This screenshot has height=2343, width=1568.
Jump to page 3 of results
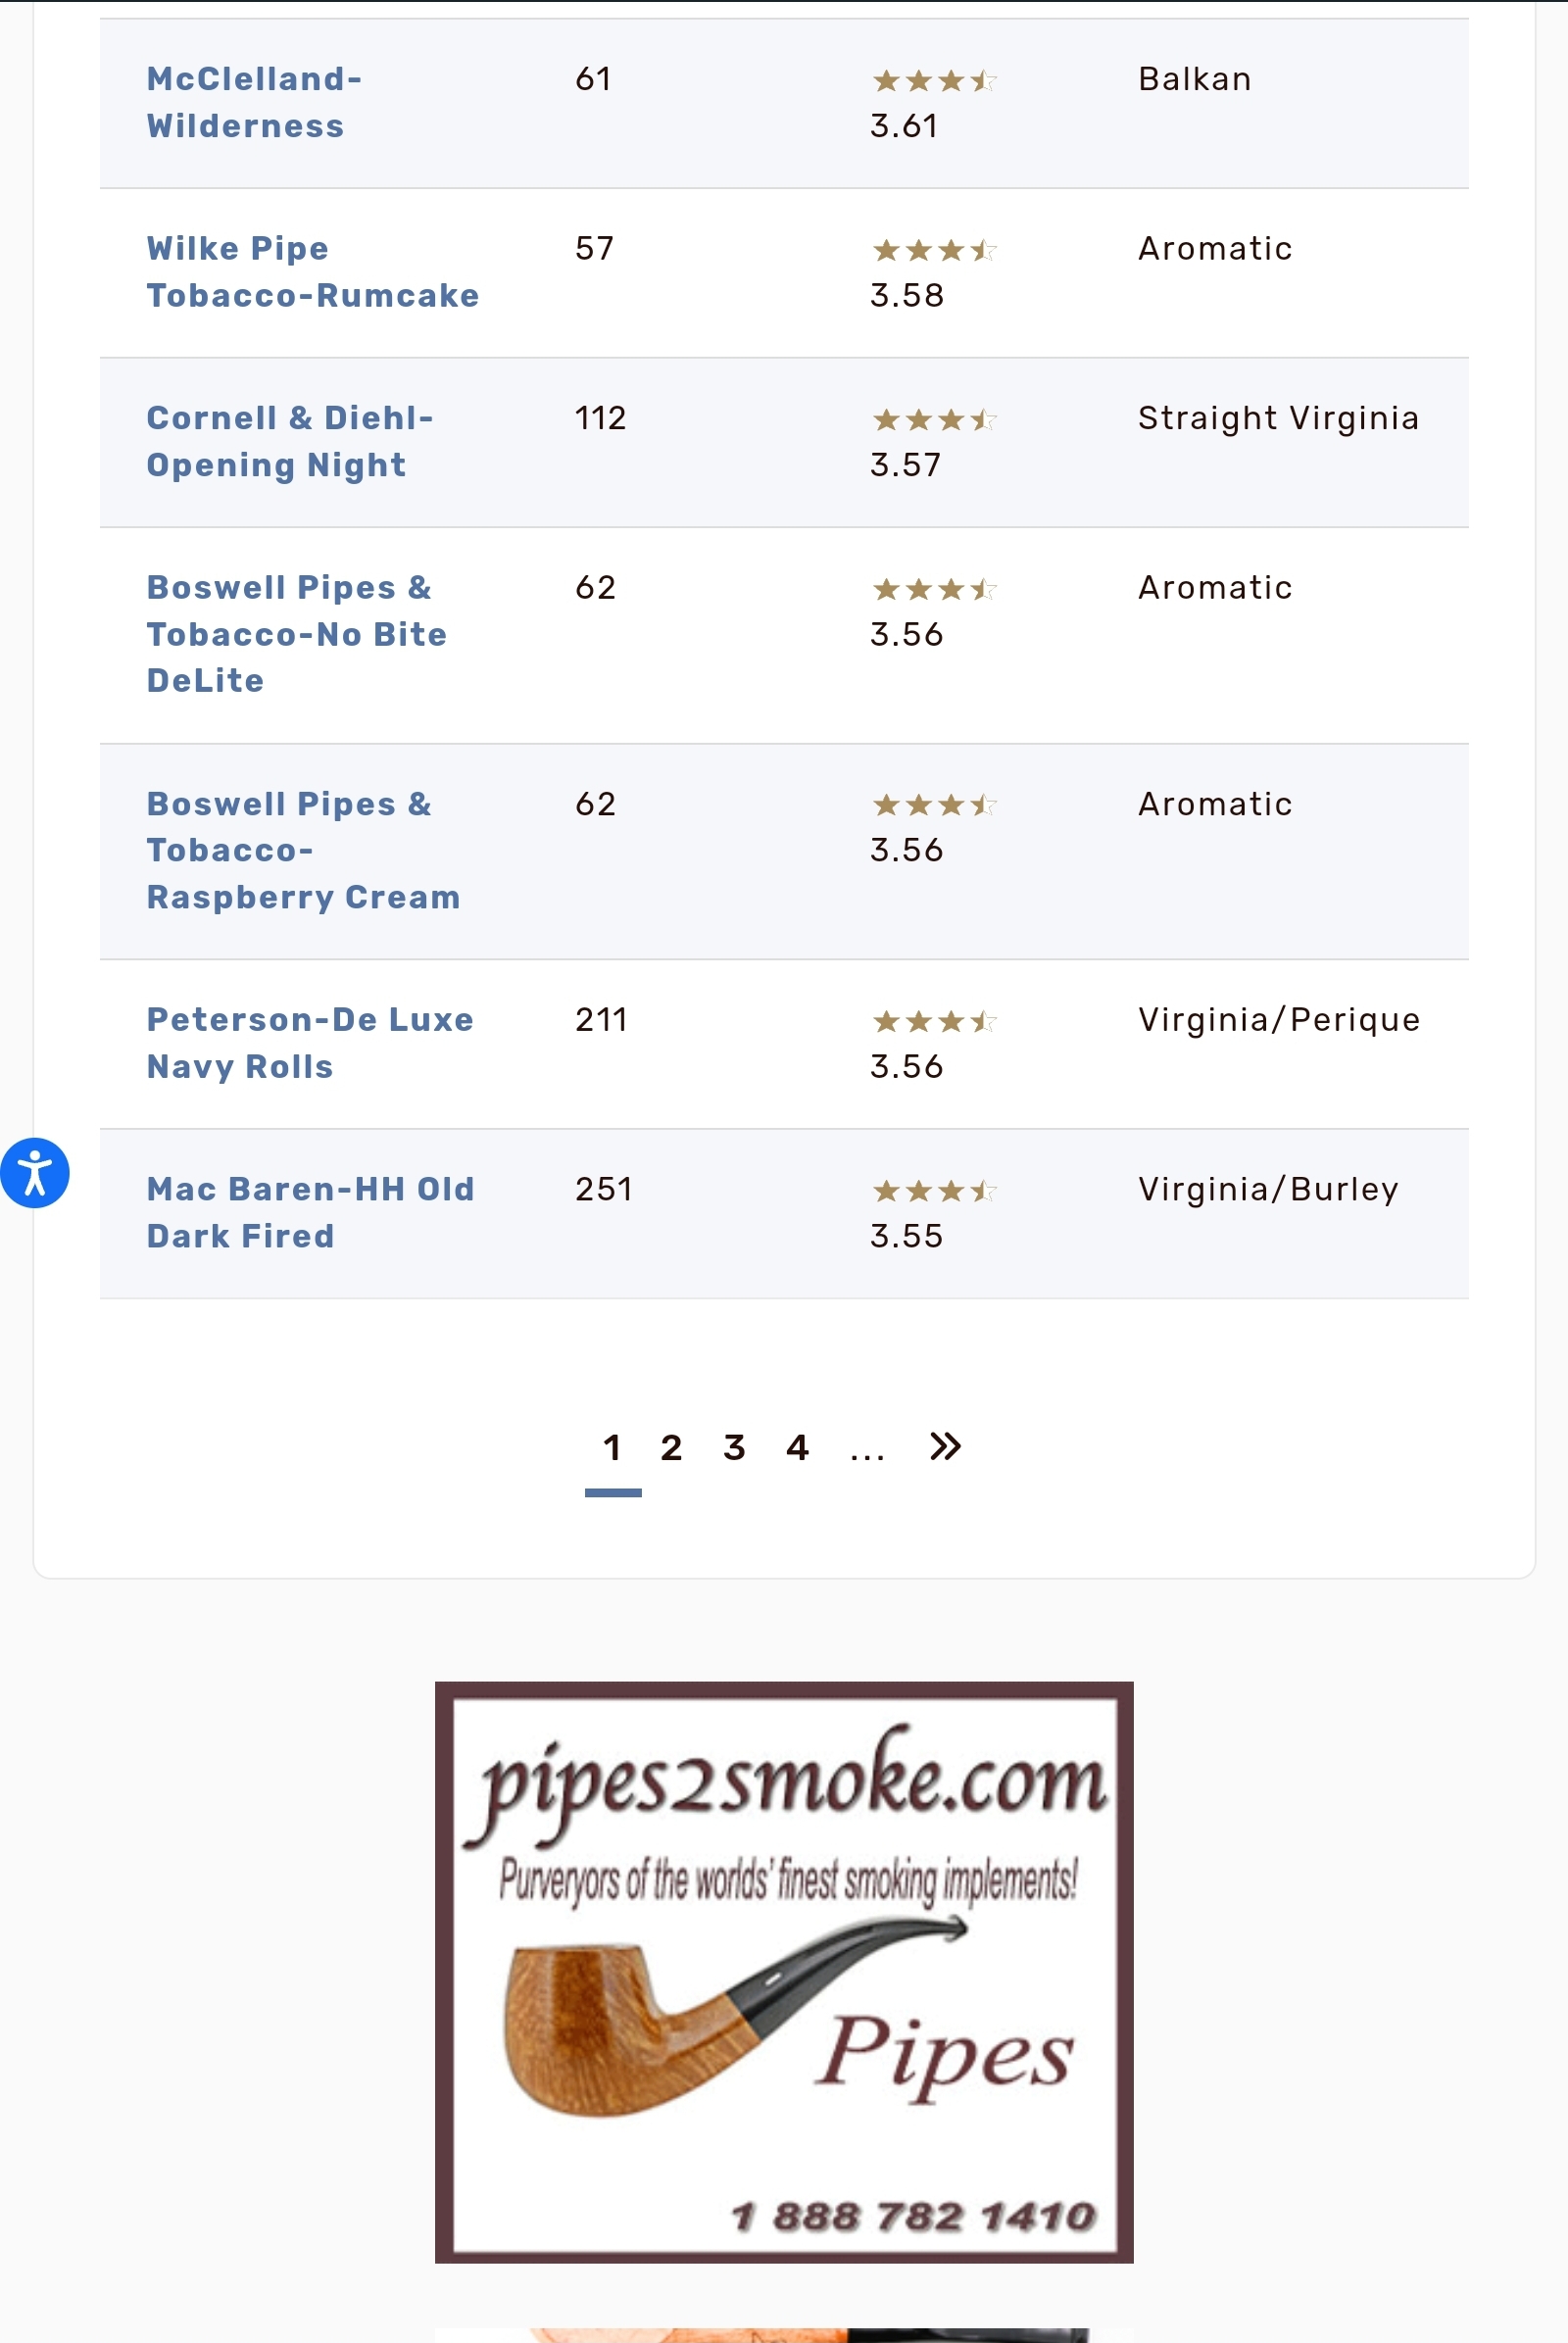click(734, 1447)
